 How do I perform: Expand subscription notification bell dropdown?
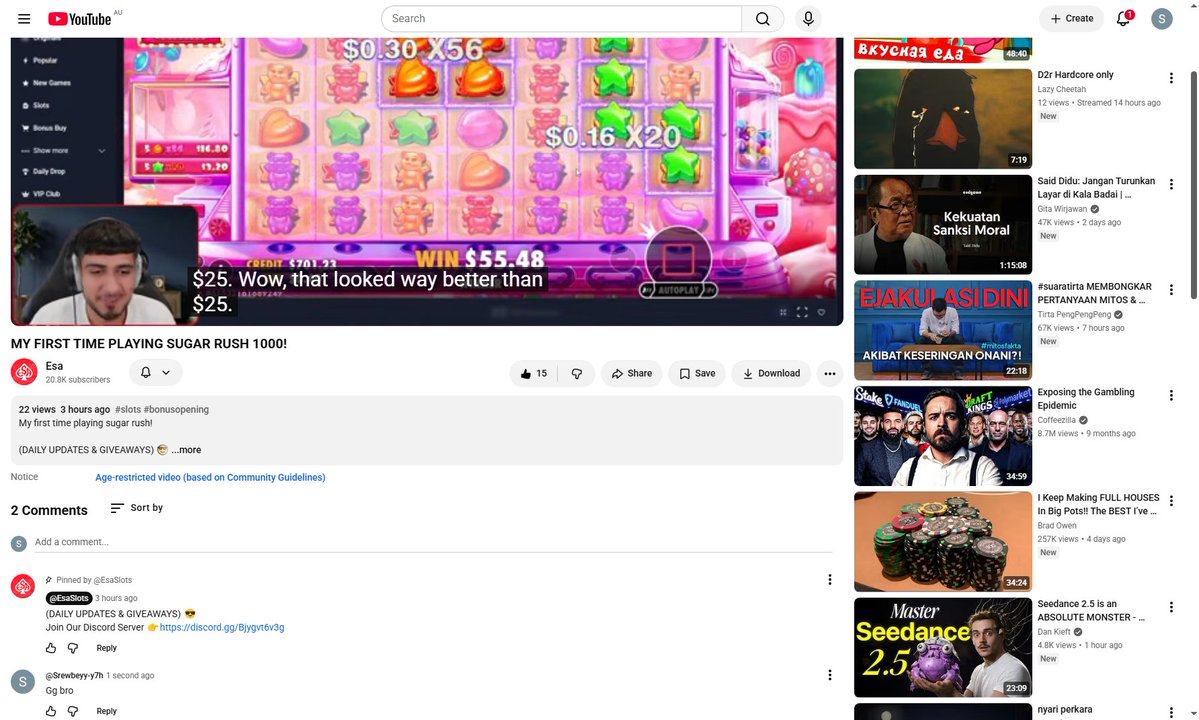pyautogui.click(x=155, y=372)
